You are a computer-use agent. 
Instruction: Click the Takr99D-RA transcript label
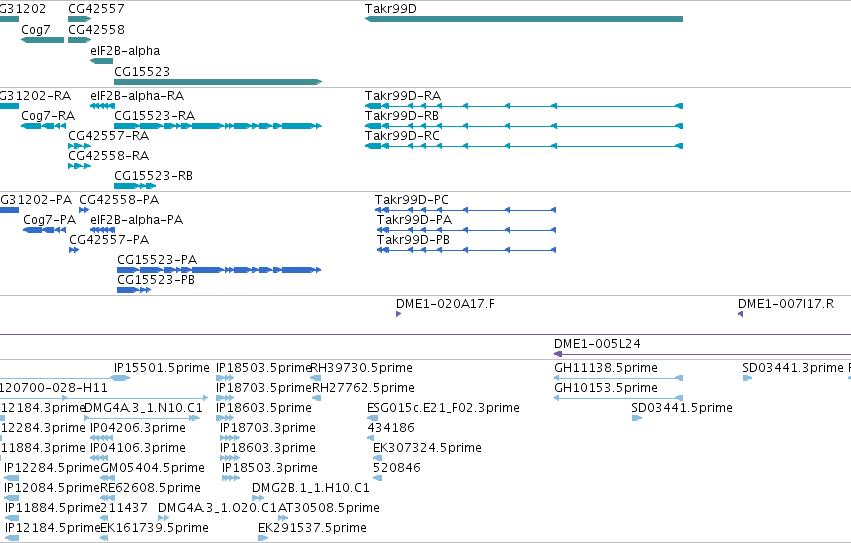tap(403, 96)
